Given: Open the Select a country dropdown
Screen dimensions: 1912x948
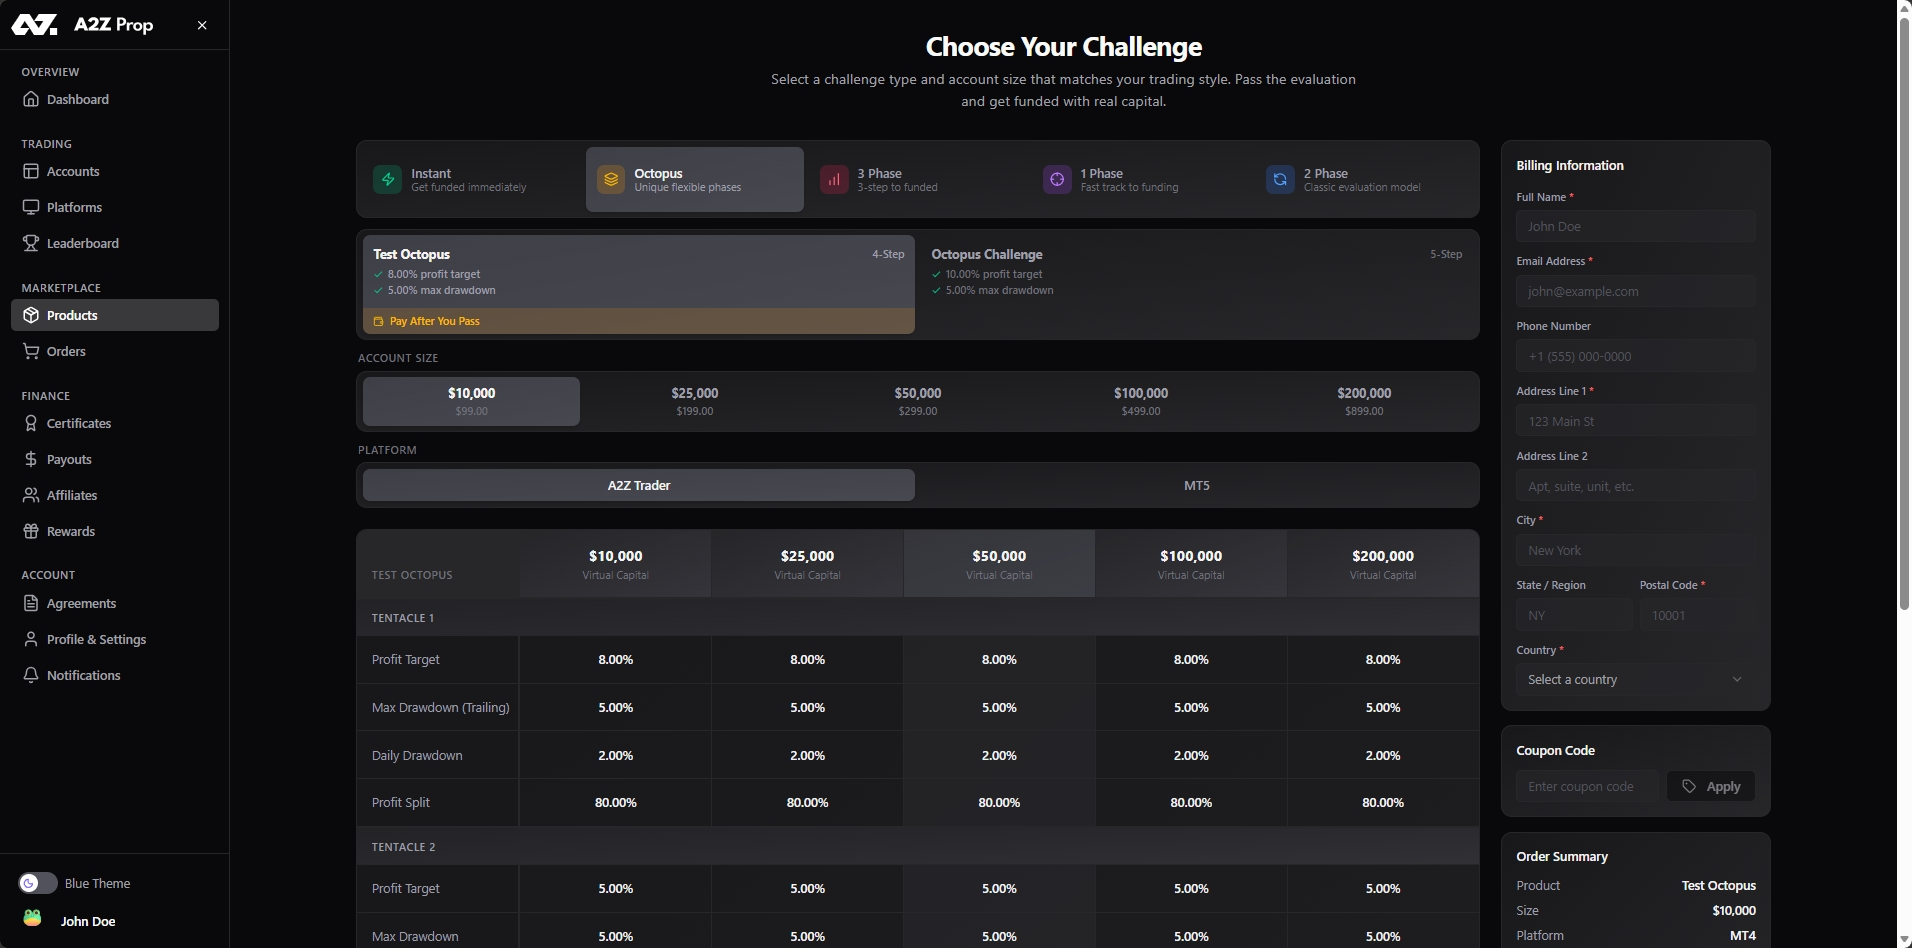Looking at the screenshot, I should pos(1634,679).
